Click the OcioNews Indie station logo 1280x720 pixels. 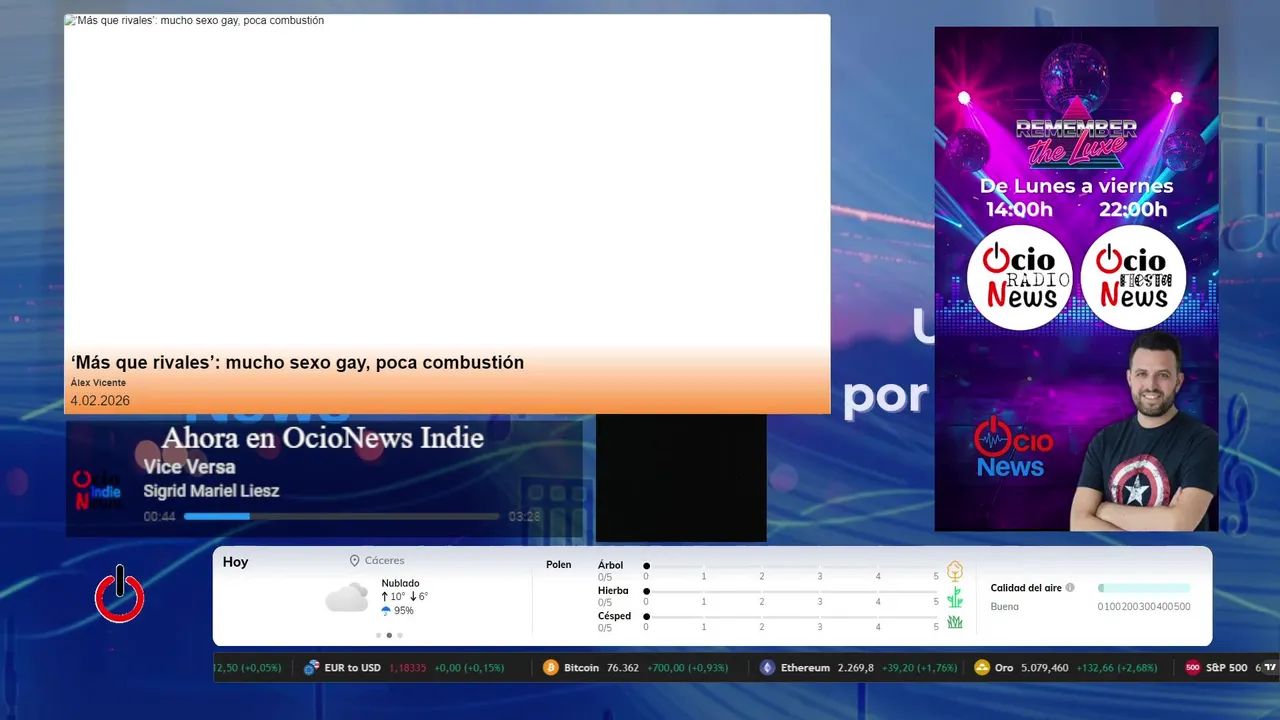tap(98, 490)
